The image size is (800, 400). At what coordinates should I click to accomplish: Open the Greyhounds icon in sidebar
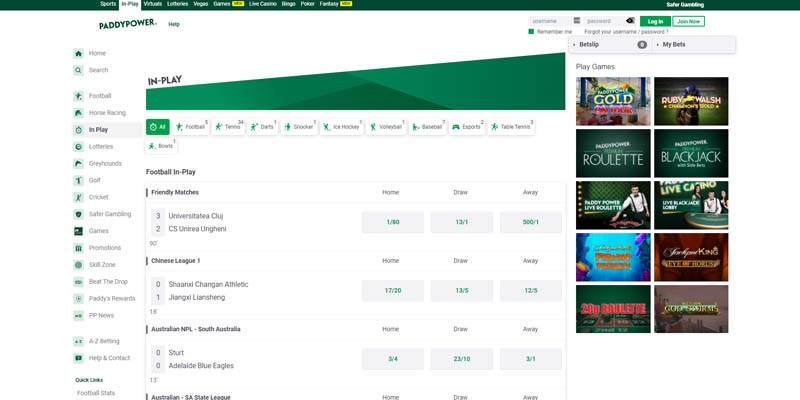78,163
